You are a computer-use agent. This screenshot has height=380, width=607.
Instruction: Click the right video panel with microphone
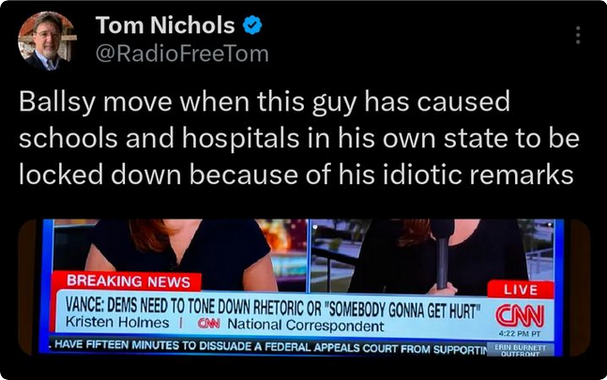pyautogui.click(x=432, y=255)
